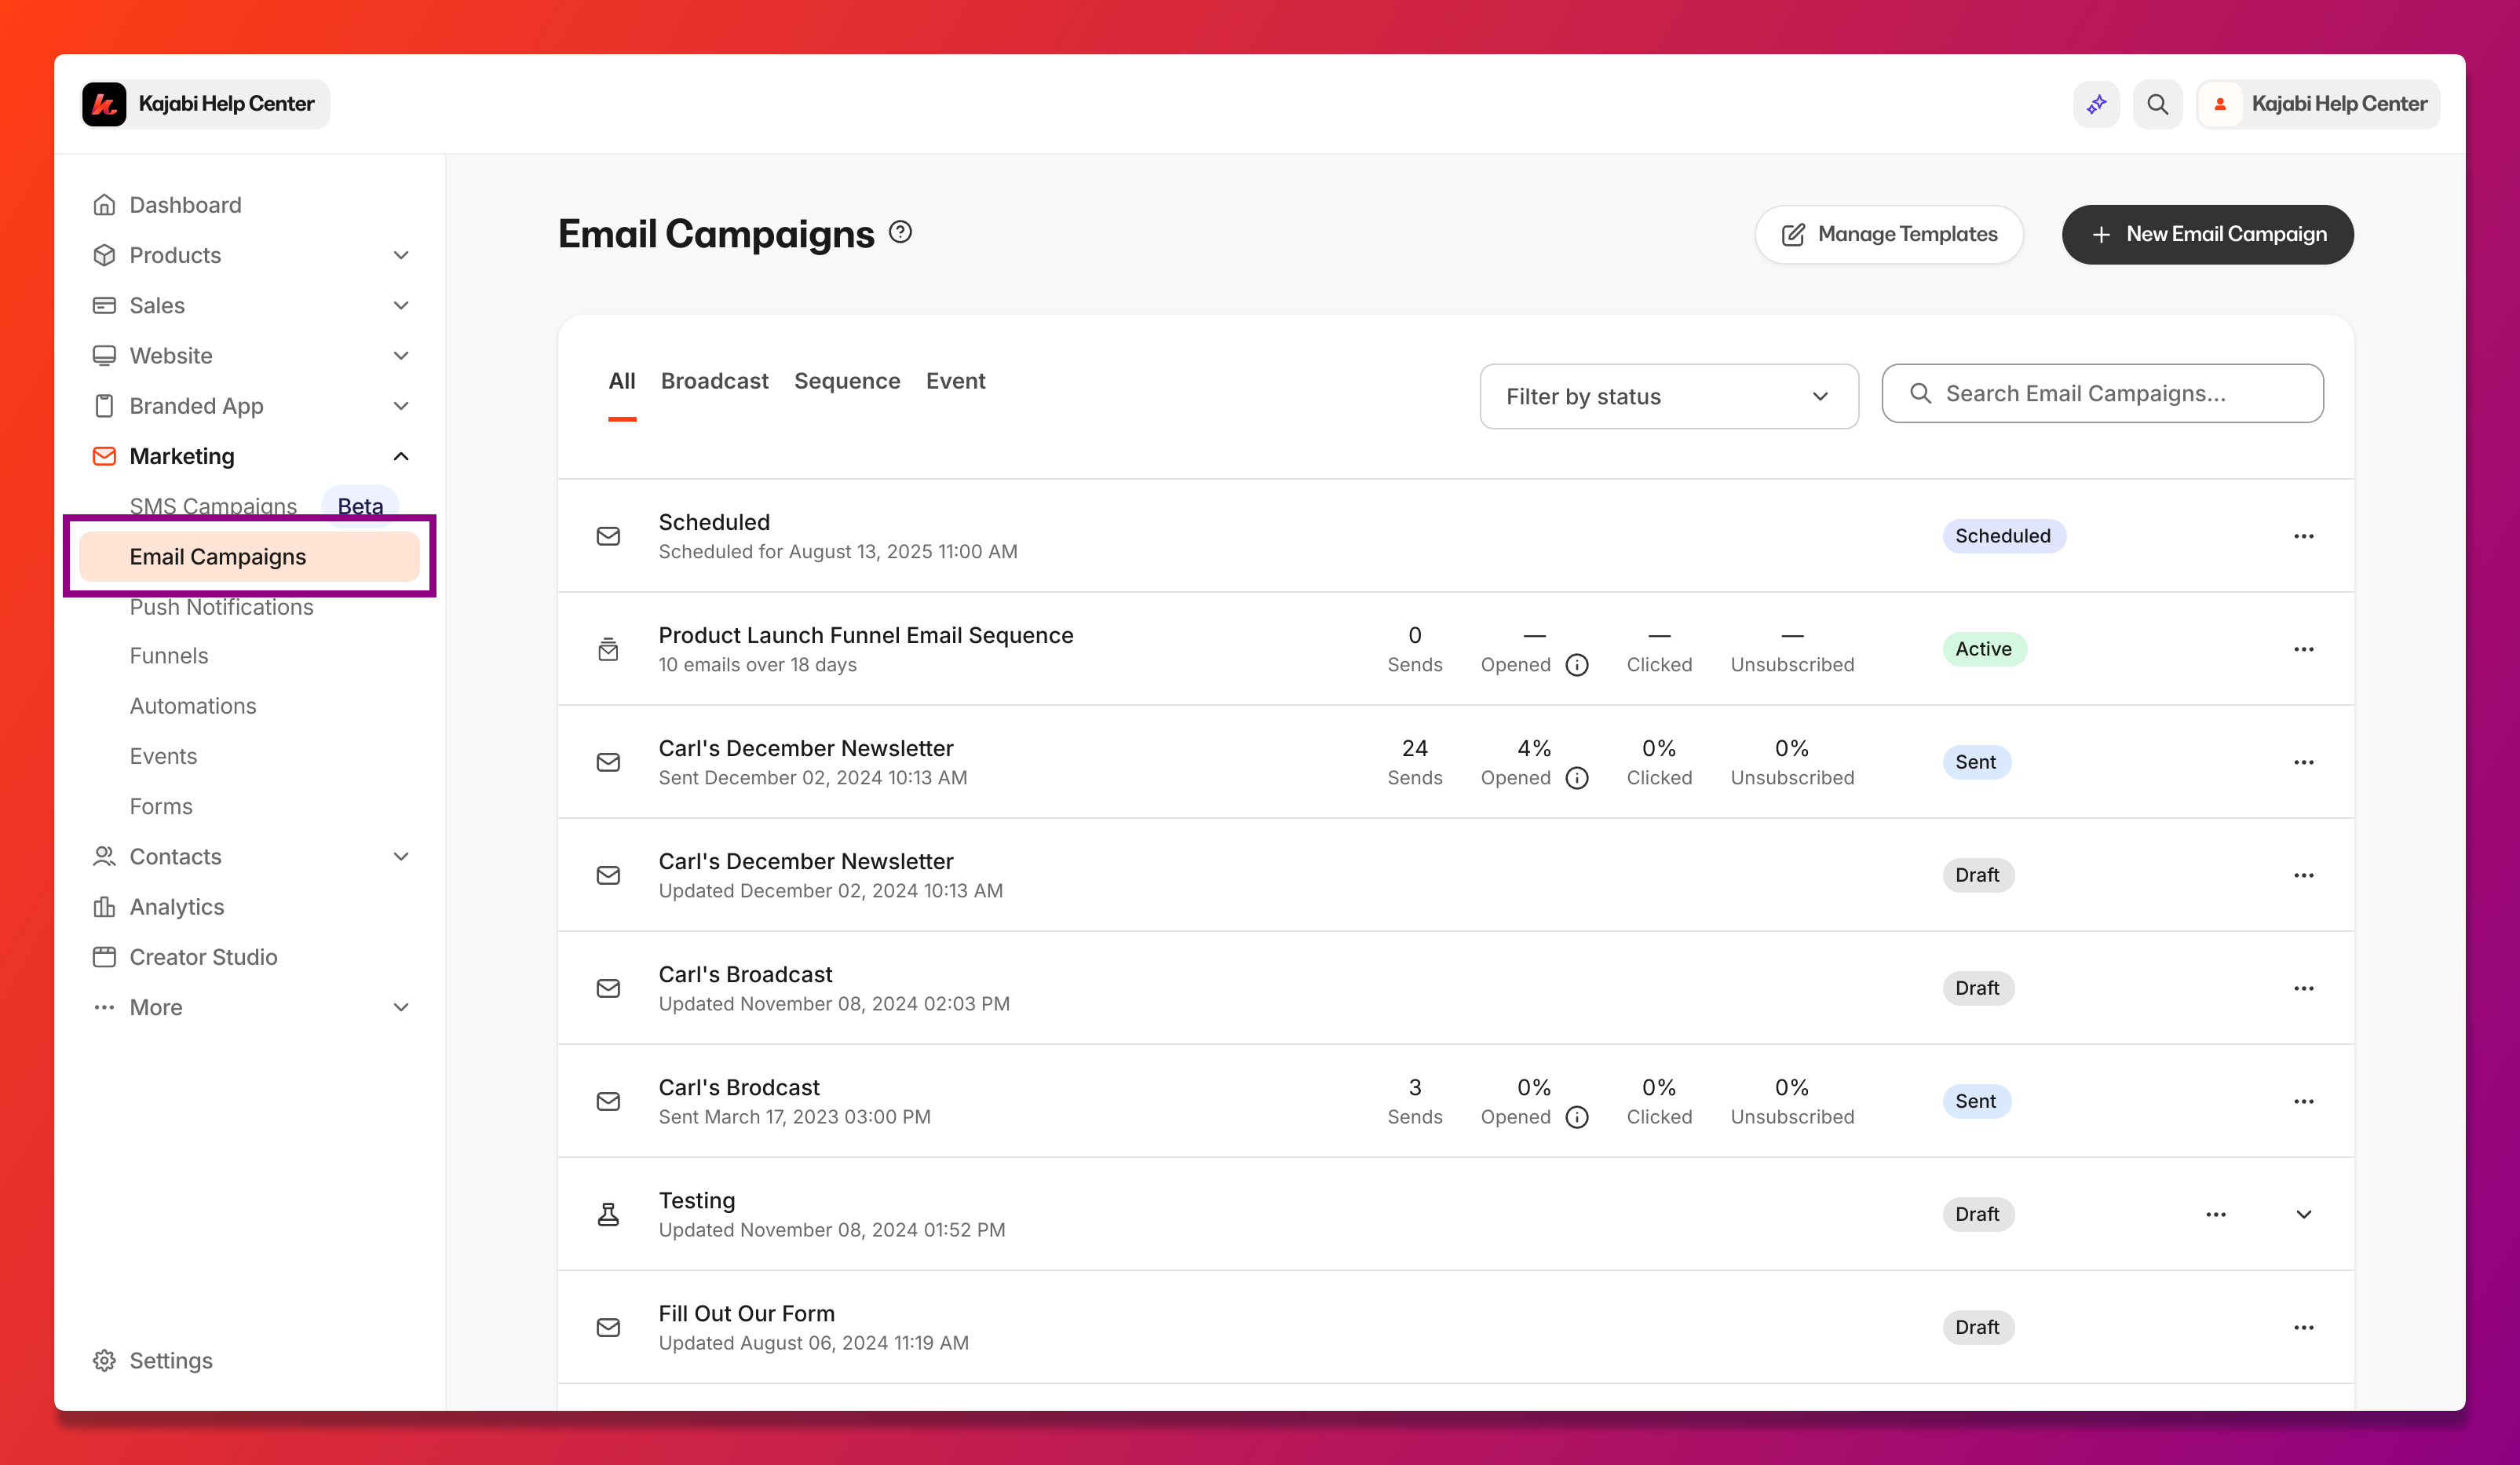Click Opened info icon in Carl's Brodcast row
Viewport: 2520px width, 1465px height.
[1576, 1117]
